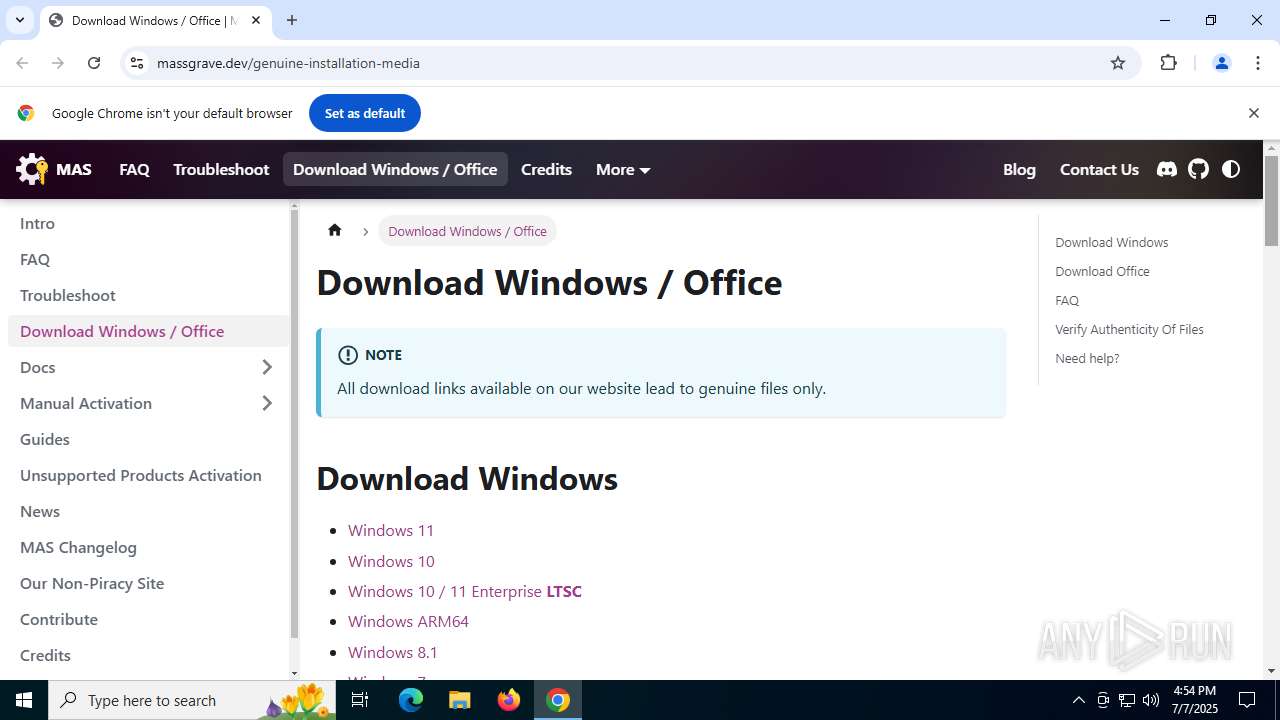This screenshot has height=720, width=1280.
Task: Jump to Need help? in table of contents
Action: click(x=1087, y=358)
